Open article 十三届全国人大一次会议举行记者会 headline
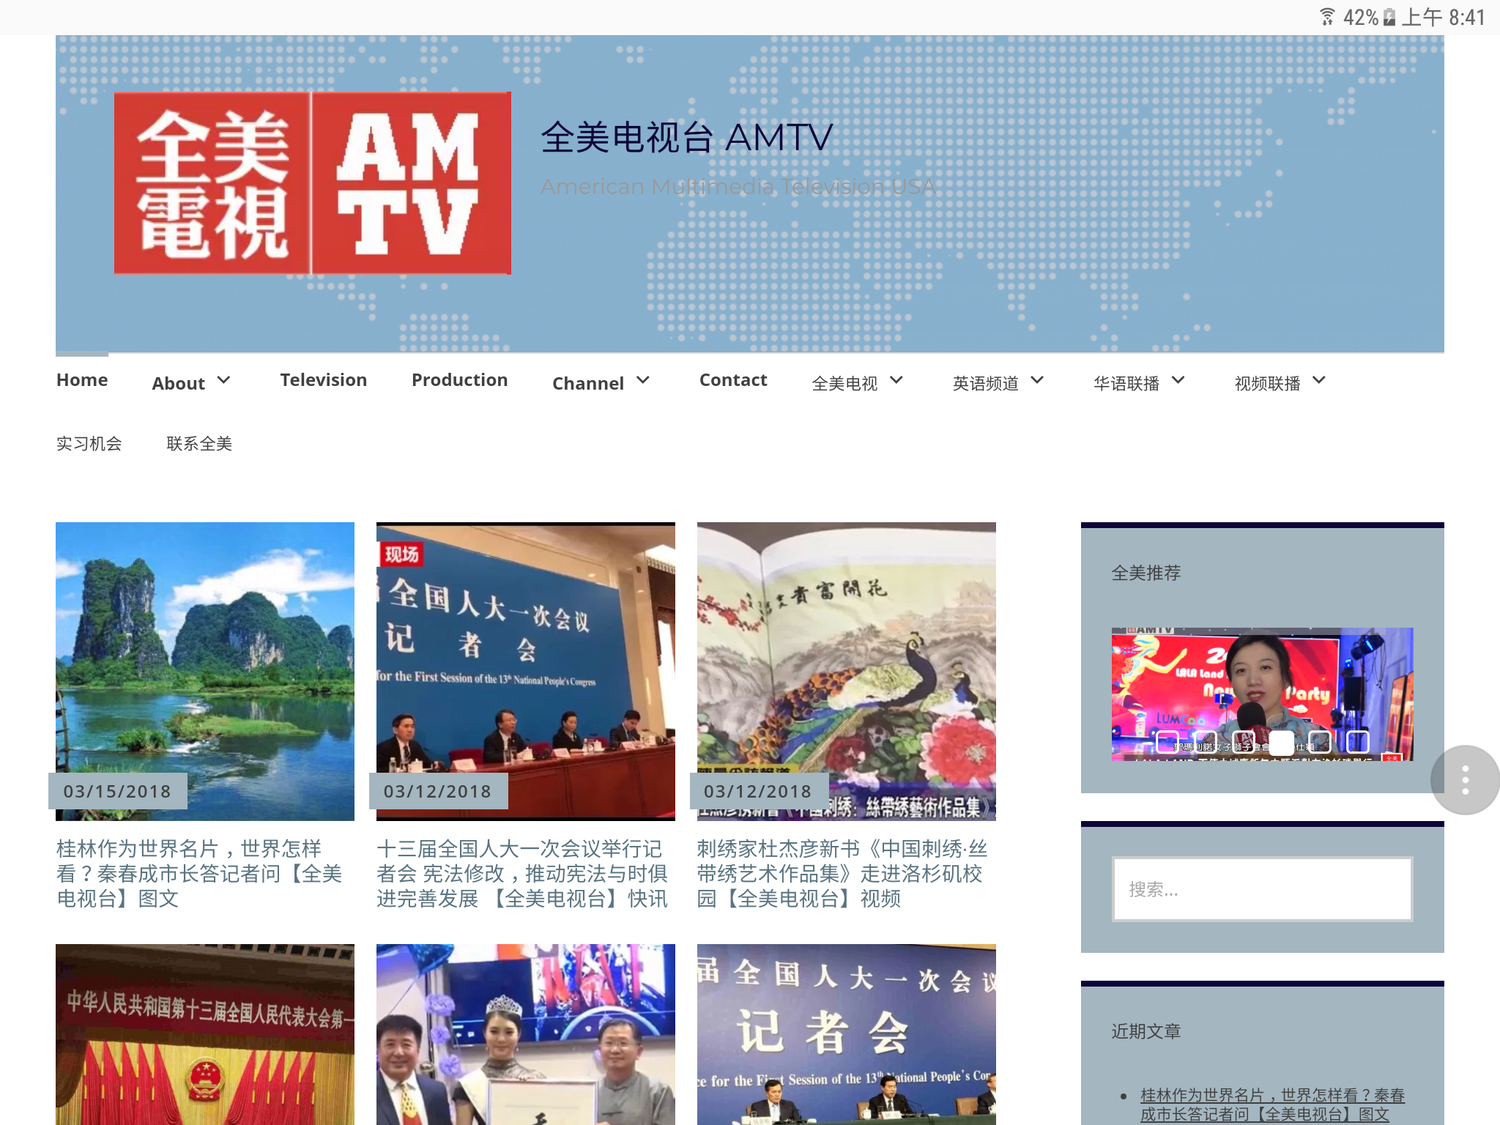The width and height of the screenshot is (1500, 1125). point(522,874)
